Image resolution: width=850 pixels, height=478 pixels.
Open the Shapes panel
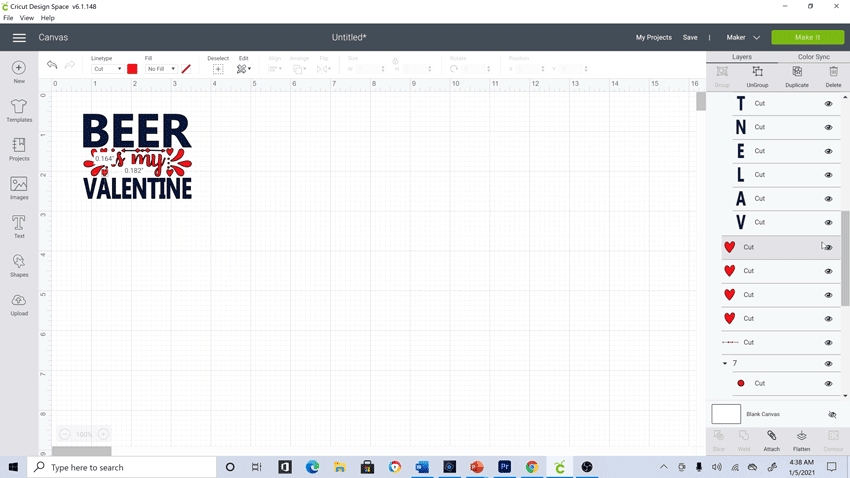tap(19, 266)
